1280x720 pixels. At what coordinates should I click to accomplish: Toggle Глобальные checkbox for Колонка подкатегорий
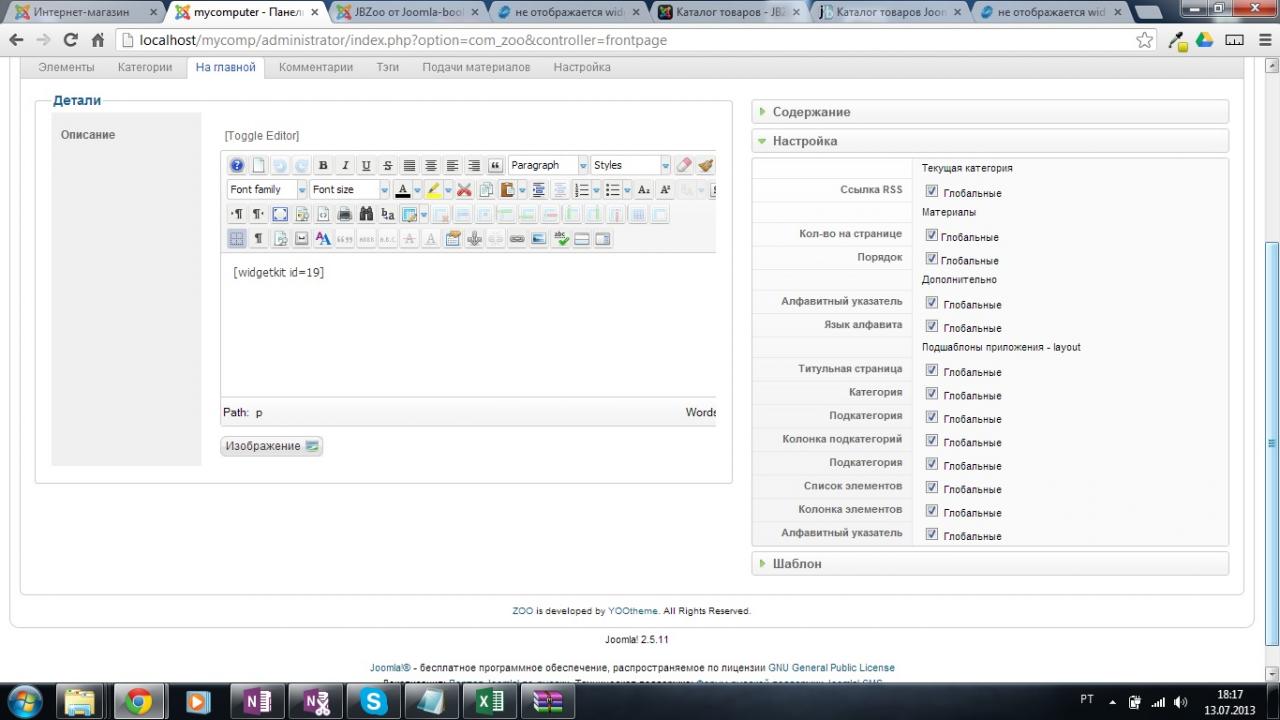[932, 440]
